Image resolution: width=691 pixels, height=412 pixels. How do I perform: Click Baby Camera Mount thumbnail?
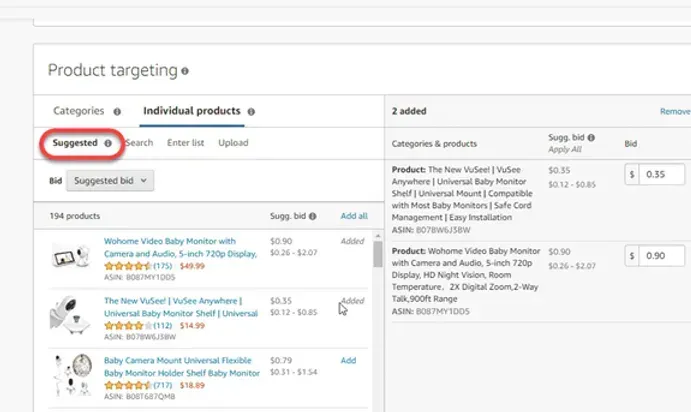point(72,375)
